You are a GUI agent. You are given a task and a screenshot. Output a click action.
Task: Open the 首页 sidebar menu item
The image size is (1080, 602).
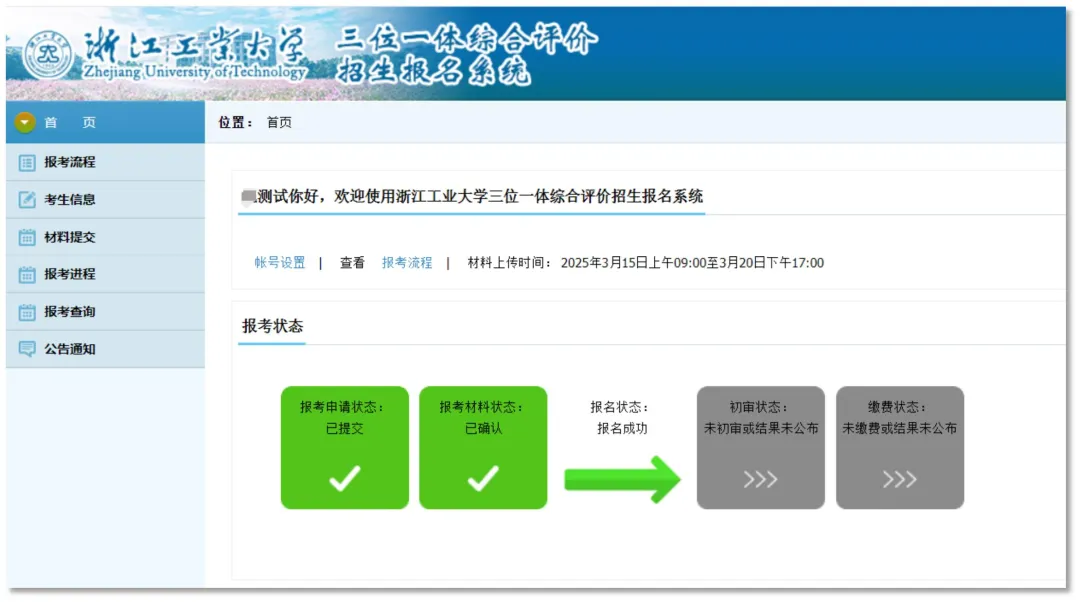(x=105, y=123)
